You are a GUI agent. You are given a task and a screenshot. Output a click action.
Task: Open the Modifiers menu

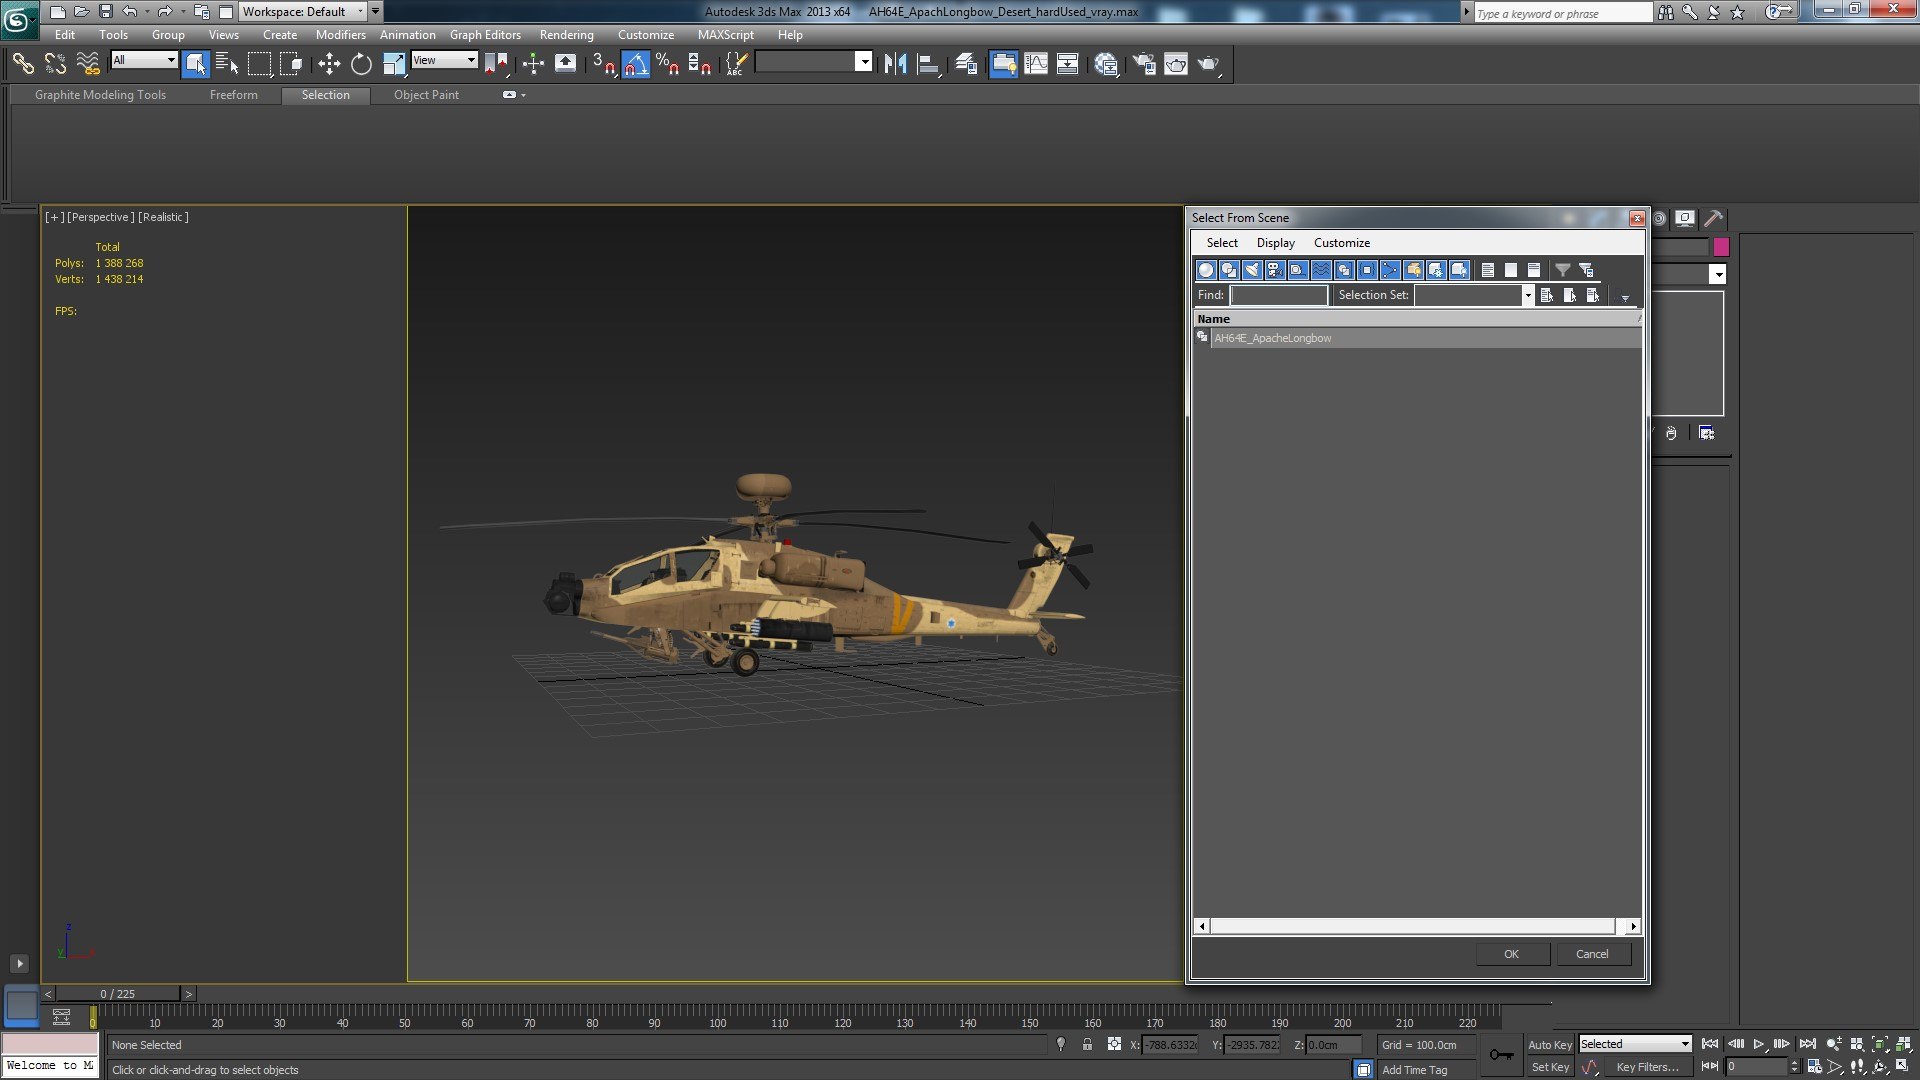[x=340, y=35]
